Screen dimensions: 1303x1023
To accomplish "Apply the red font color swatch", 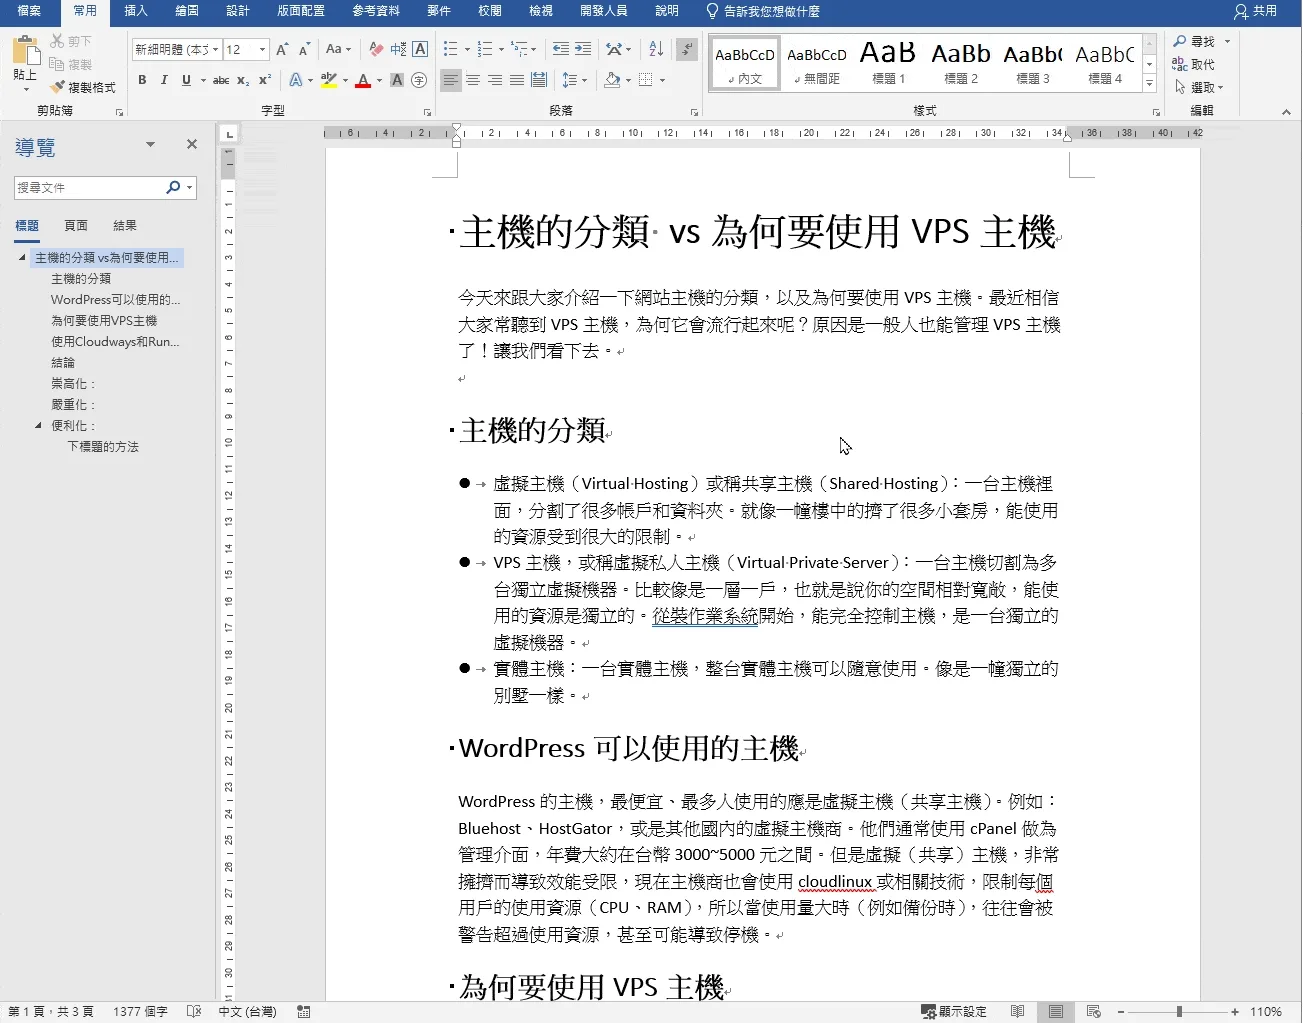I will pos(363,80).
